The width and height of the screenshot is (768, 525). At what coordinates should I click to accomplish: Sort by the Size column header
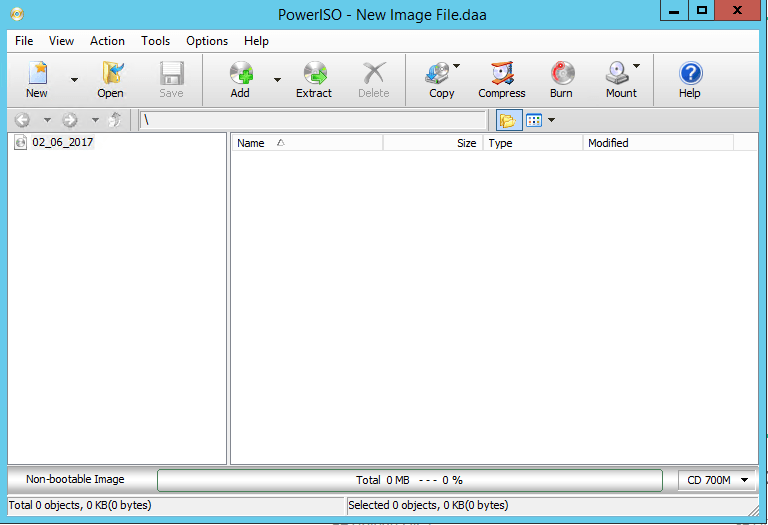pos(433,143)
